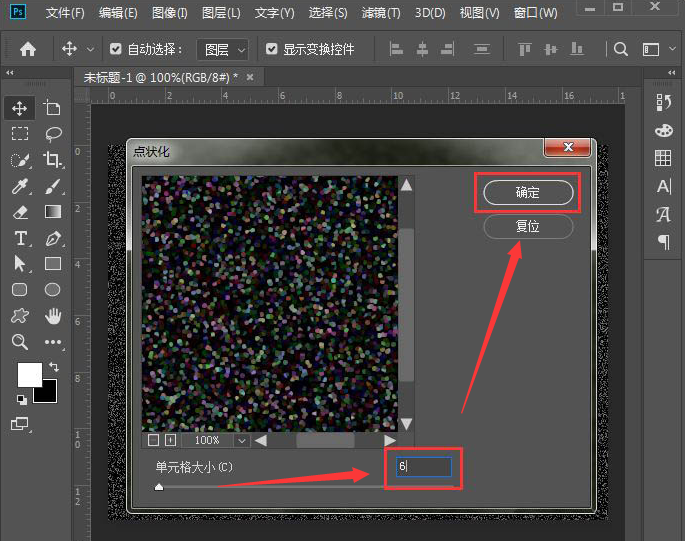Click the cell size input field
The width and height of the screenshot is (685, 541).
[x=424, y=467]
